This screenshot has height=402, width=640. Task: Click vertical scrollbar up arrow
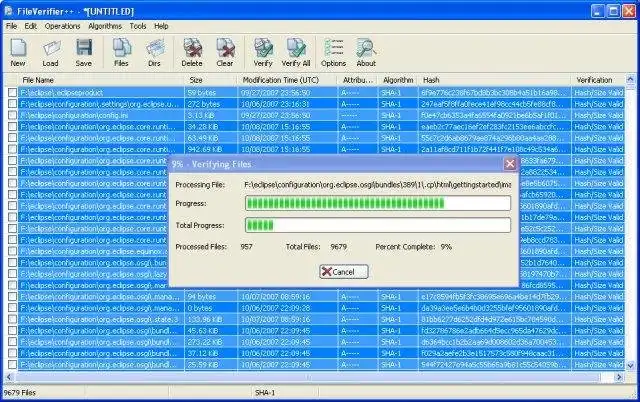tap(631, 79)
